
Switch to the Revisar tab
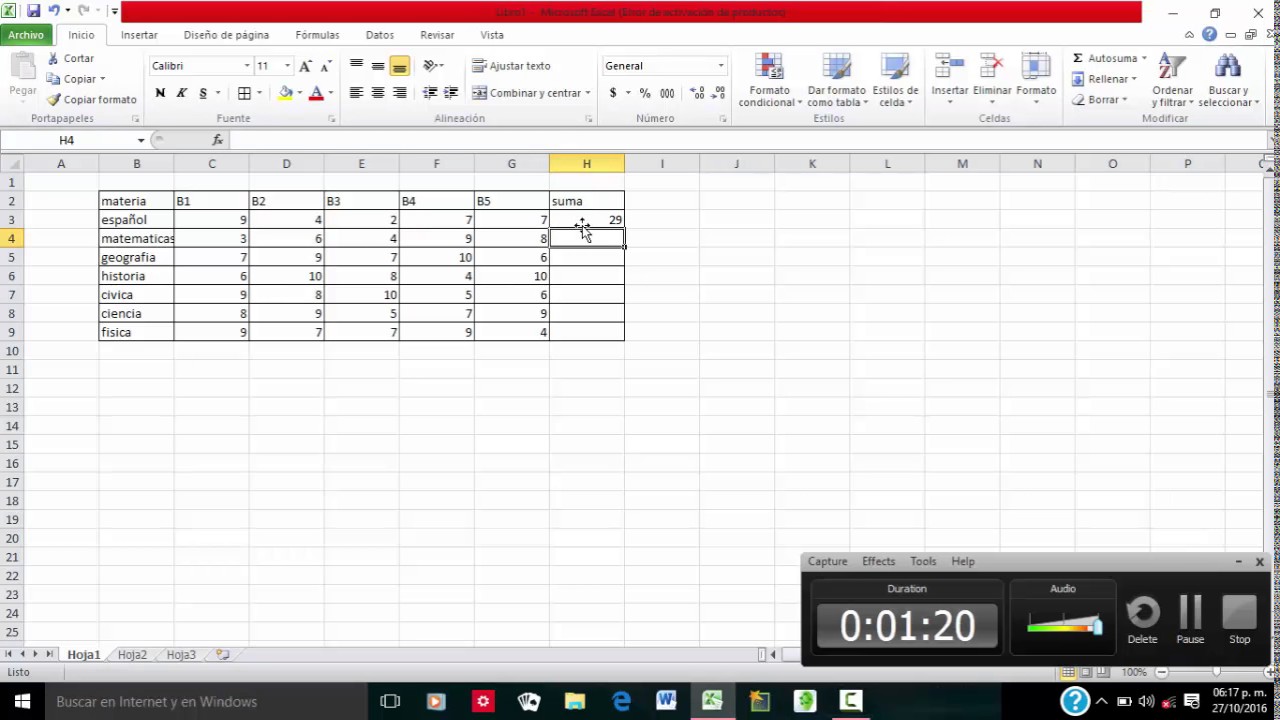click(437, 35)
